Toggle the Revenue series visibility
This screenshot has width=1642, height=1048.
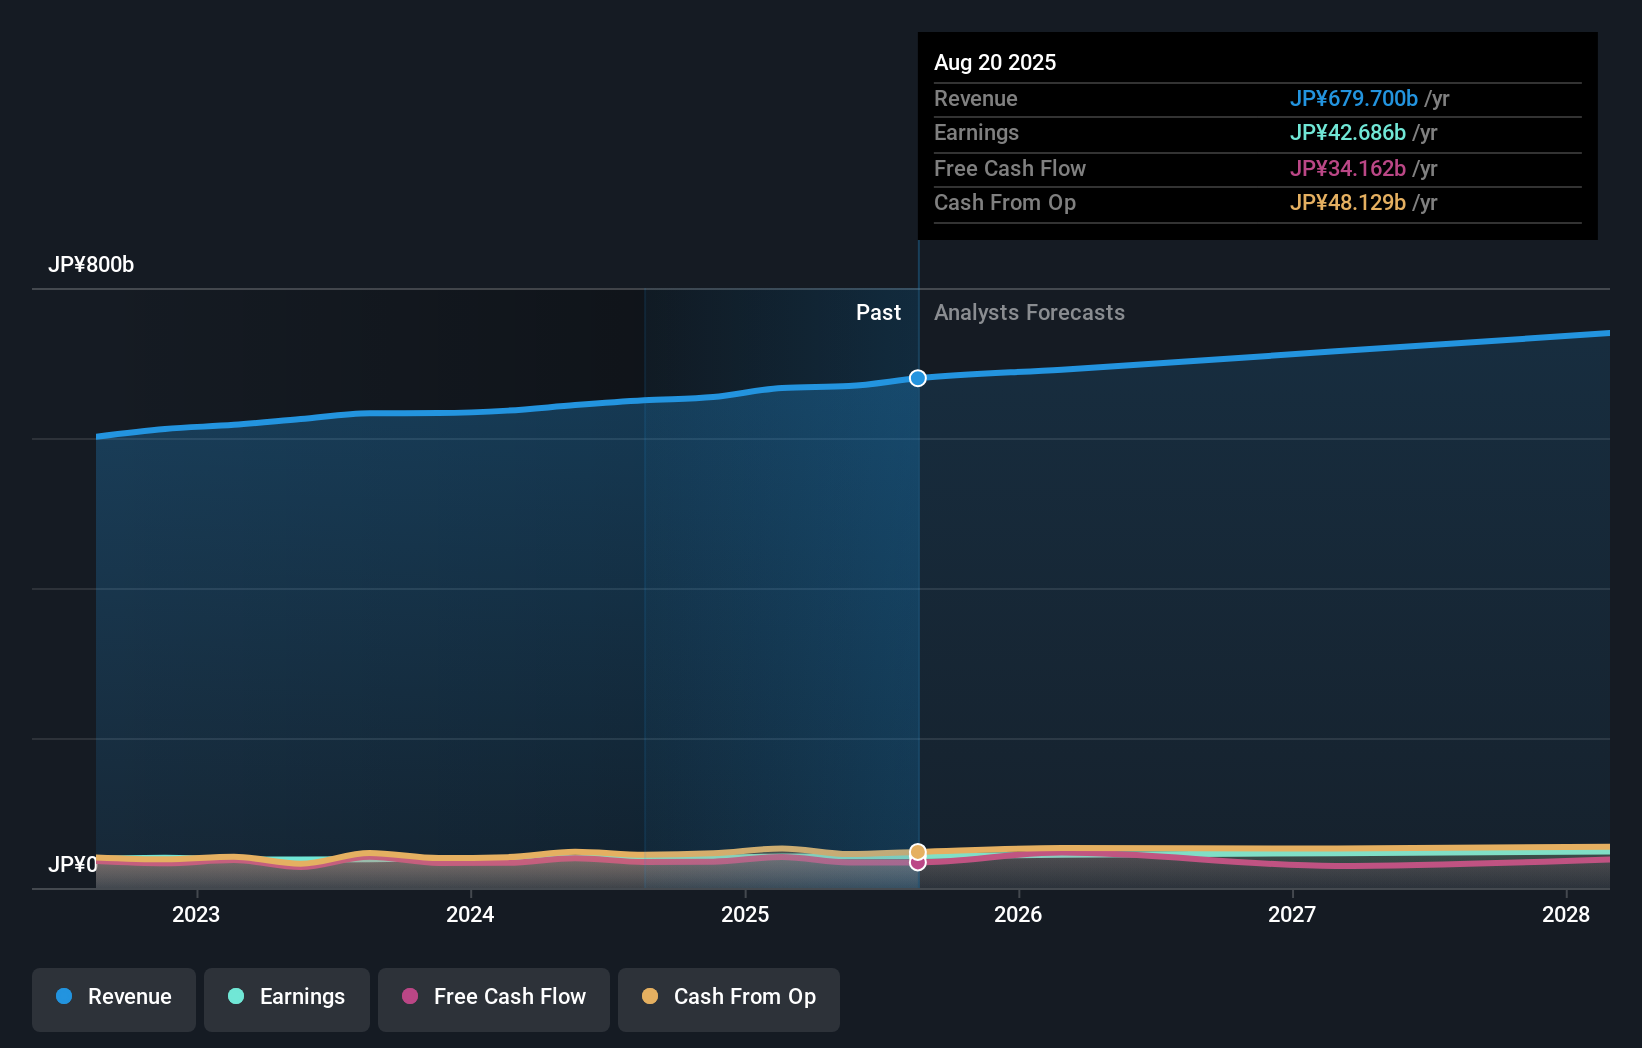pos(113,999)
